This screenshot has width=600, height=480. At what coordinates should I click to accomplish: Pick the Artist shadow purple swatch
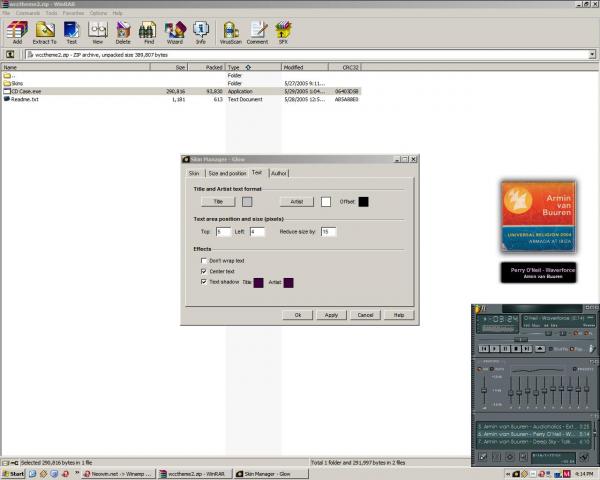(289, 282)
